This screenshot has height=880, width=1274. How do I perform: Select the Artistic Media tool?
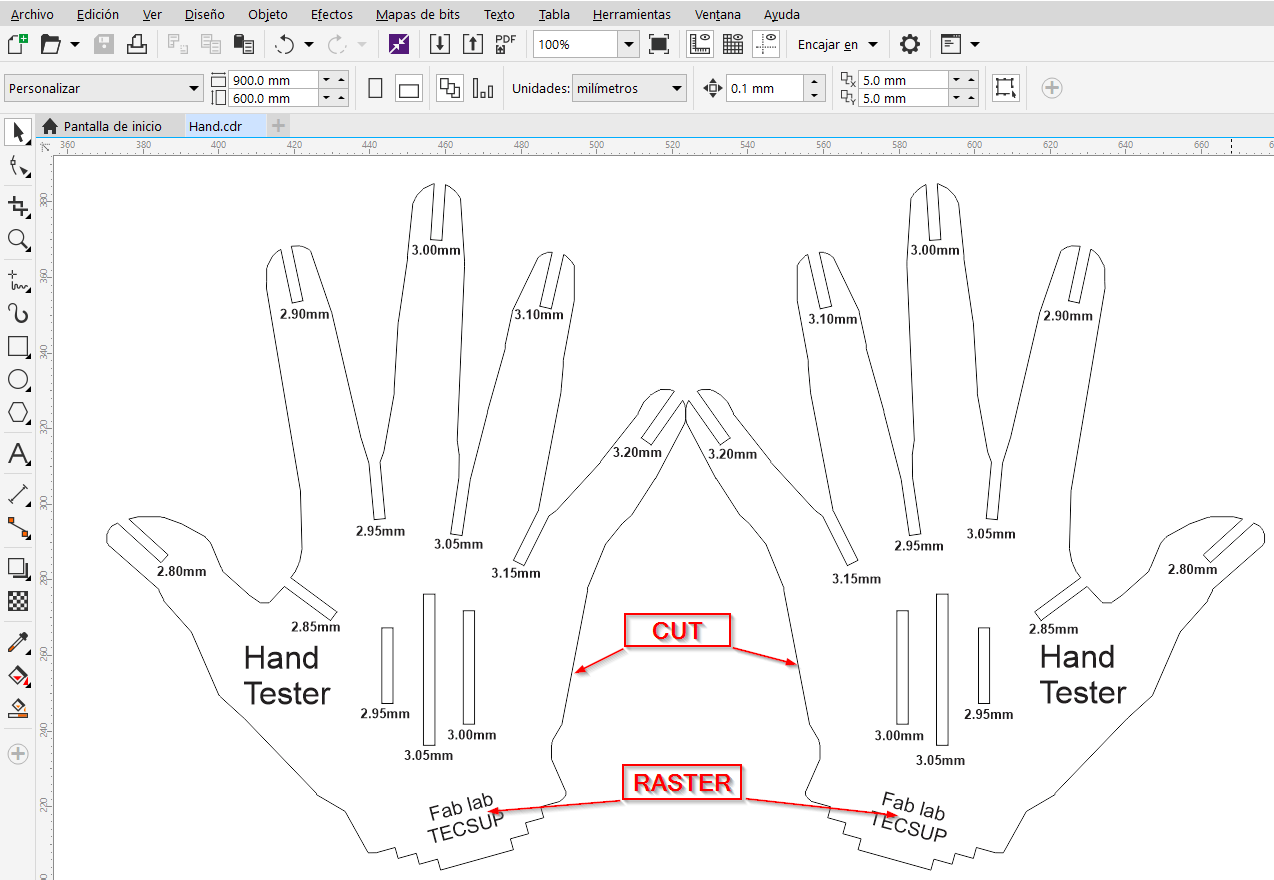tap(18, 313)
